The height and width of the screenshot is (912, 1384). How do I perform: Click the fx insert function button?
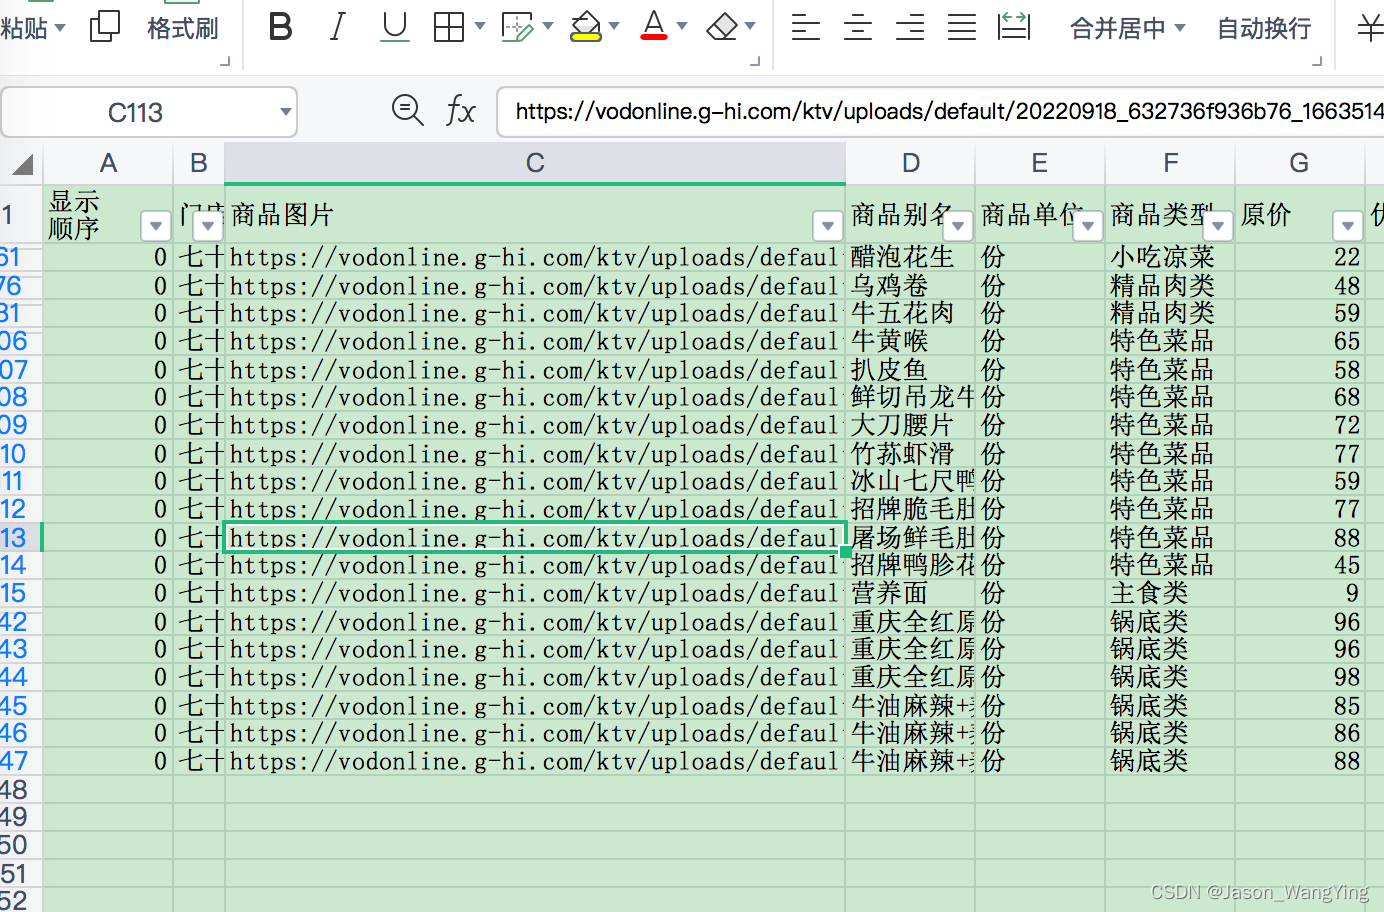[461, 111]
